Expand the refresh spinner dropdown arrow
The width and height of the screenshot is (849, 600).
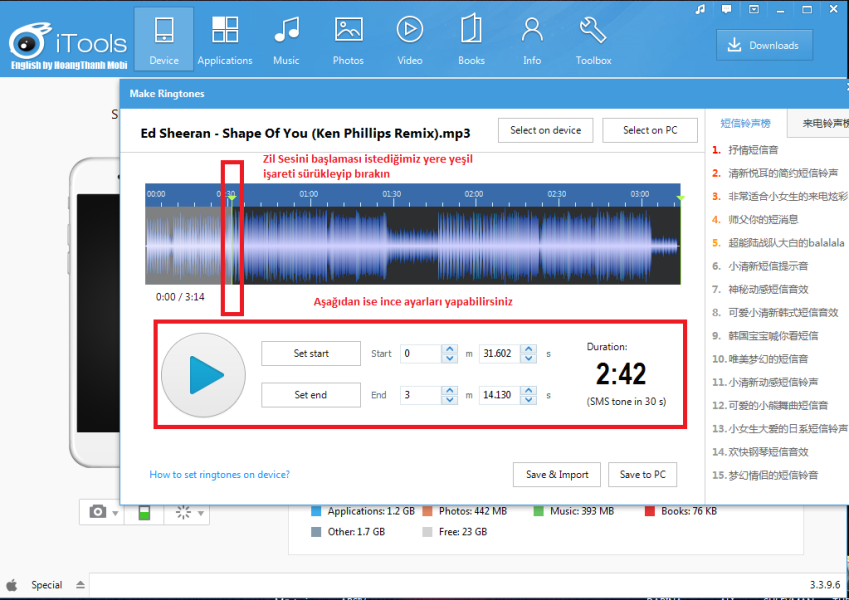[202, 513]
